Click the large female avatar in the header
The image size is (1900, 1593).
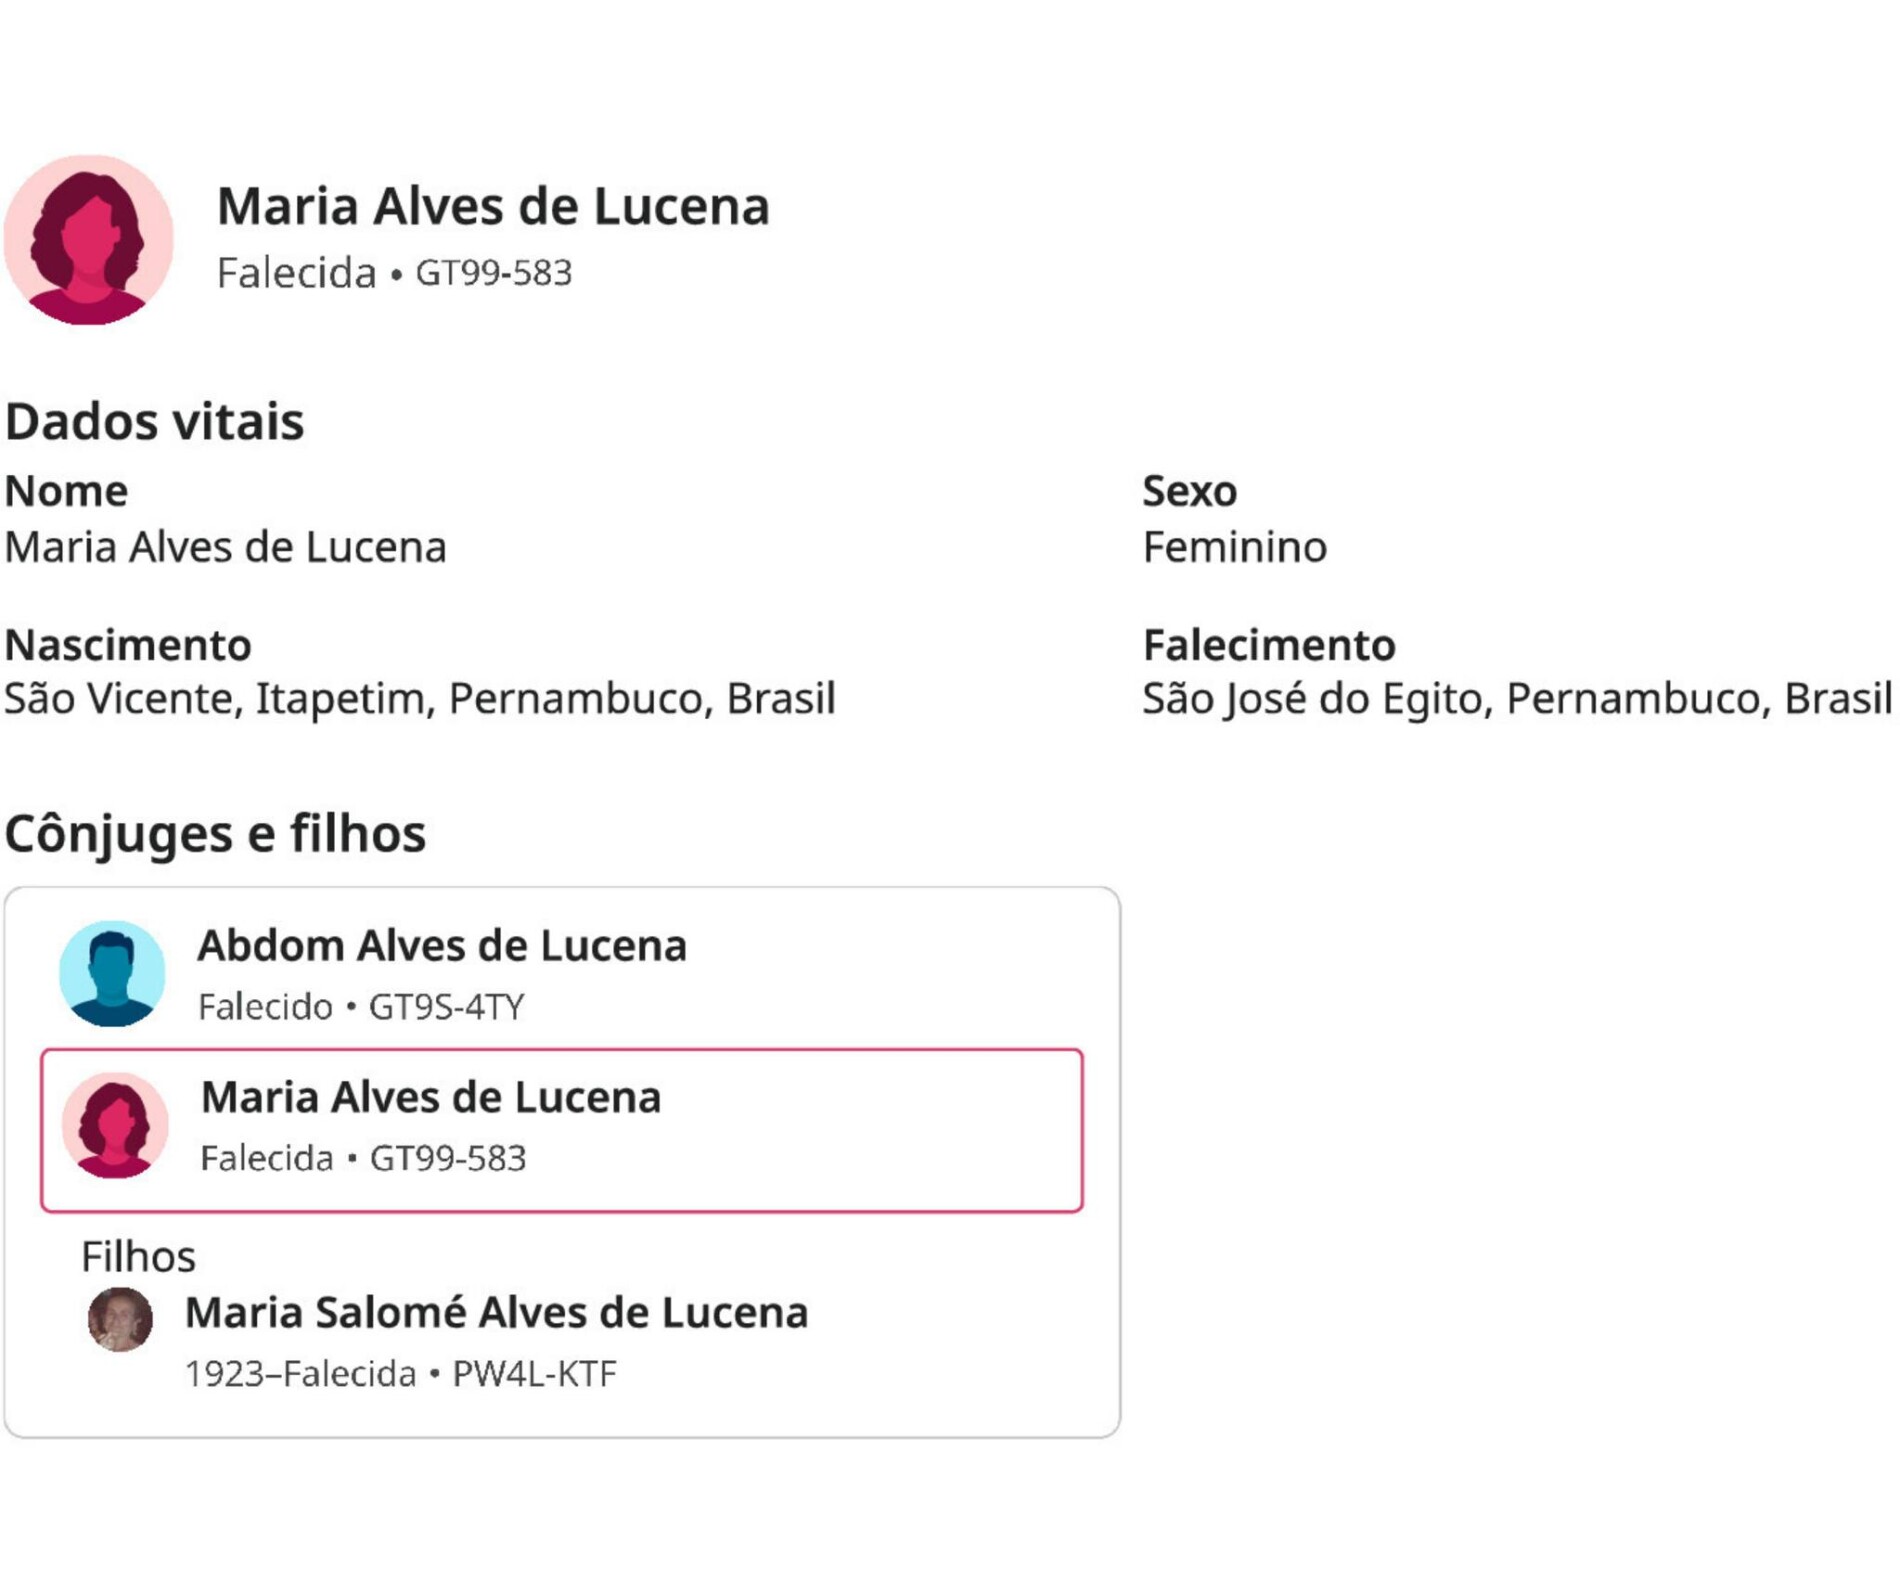click(x=88, y=240)
